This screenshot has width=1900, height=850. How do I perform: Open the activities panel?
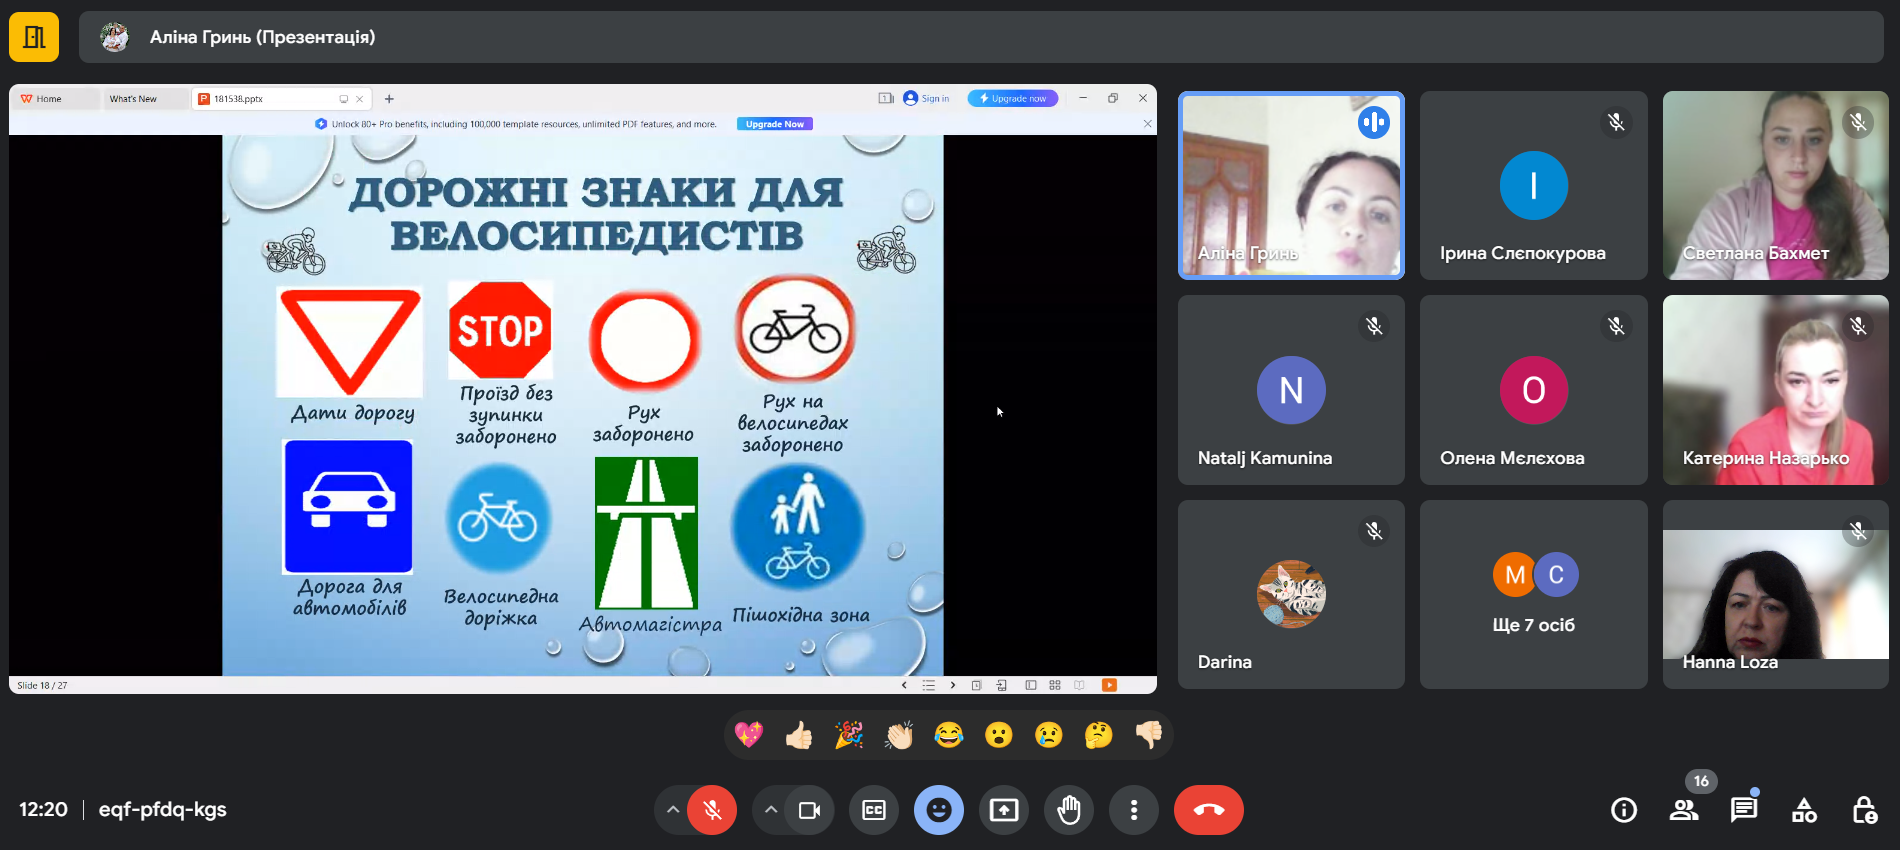(1804, 810)
